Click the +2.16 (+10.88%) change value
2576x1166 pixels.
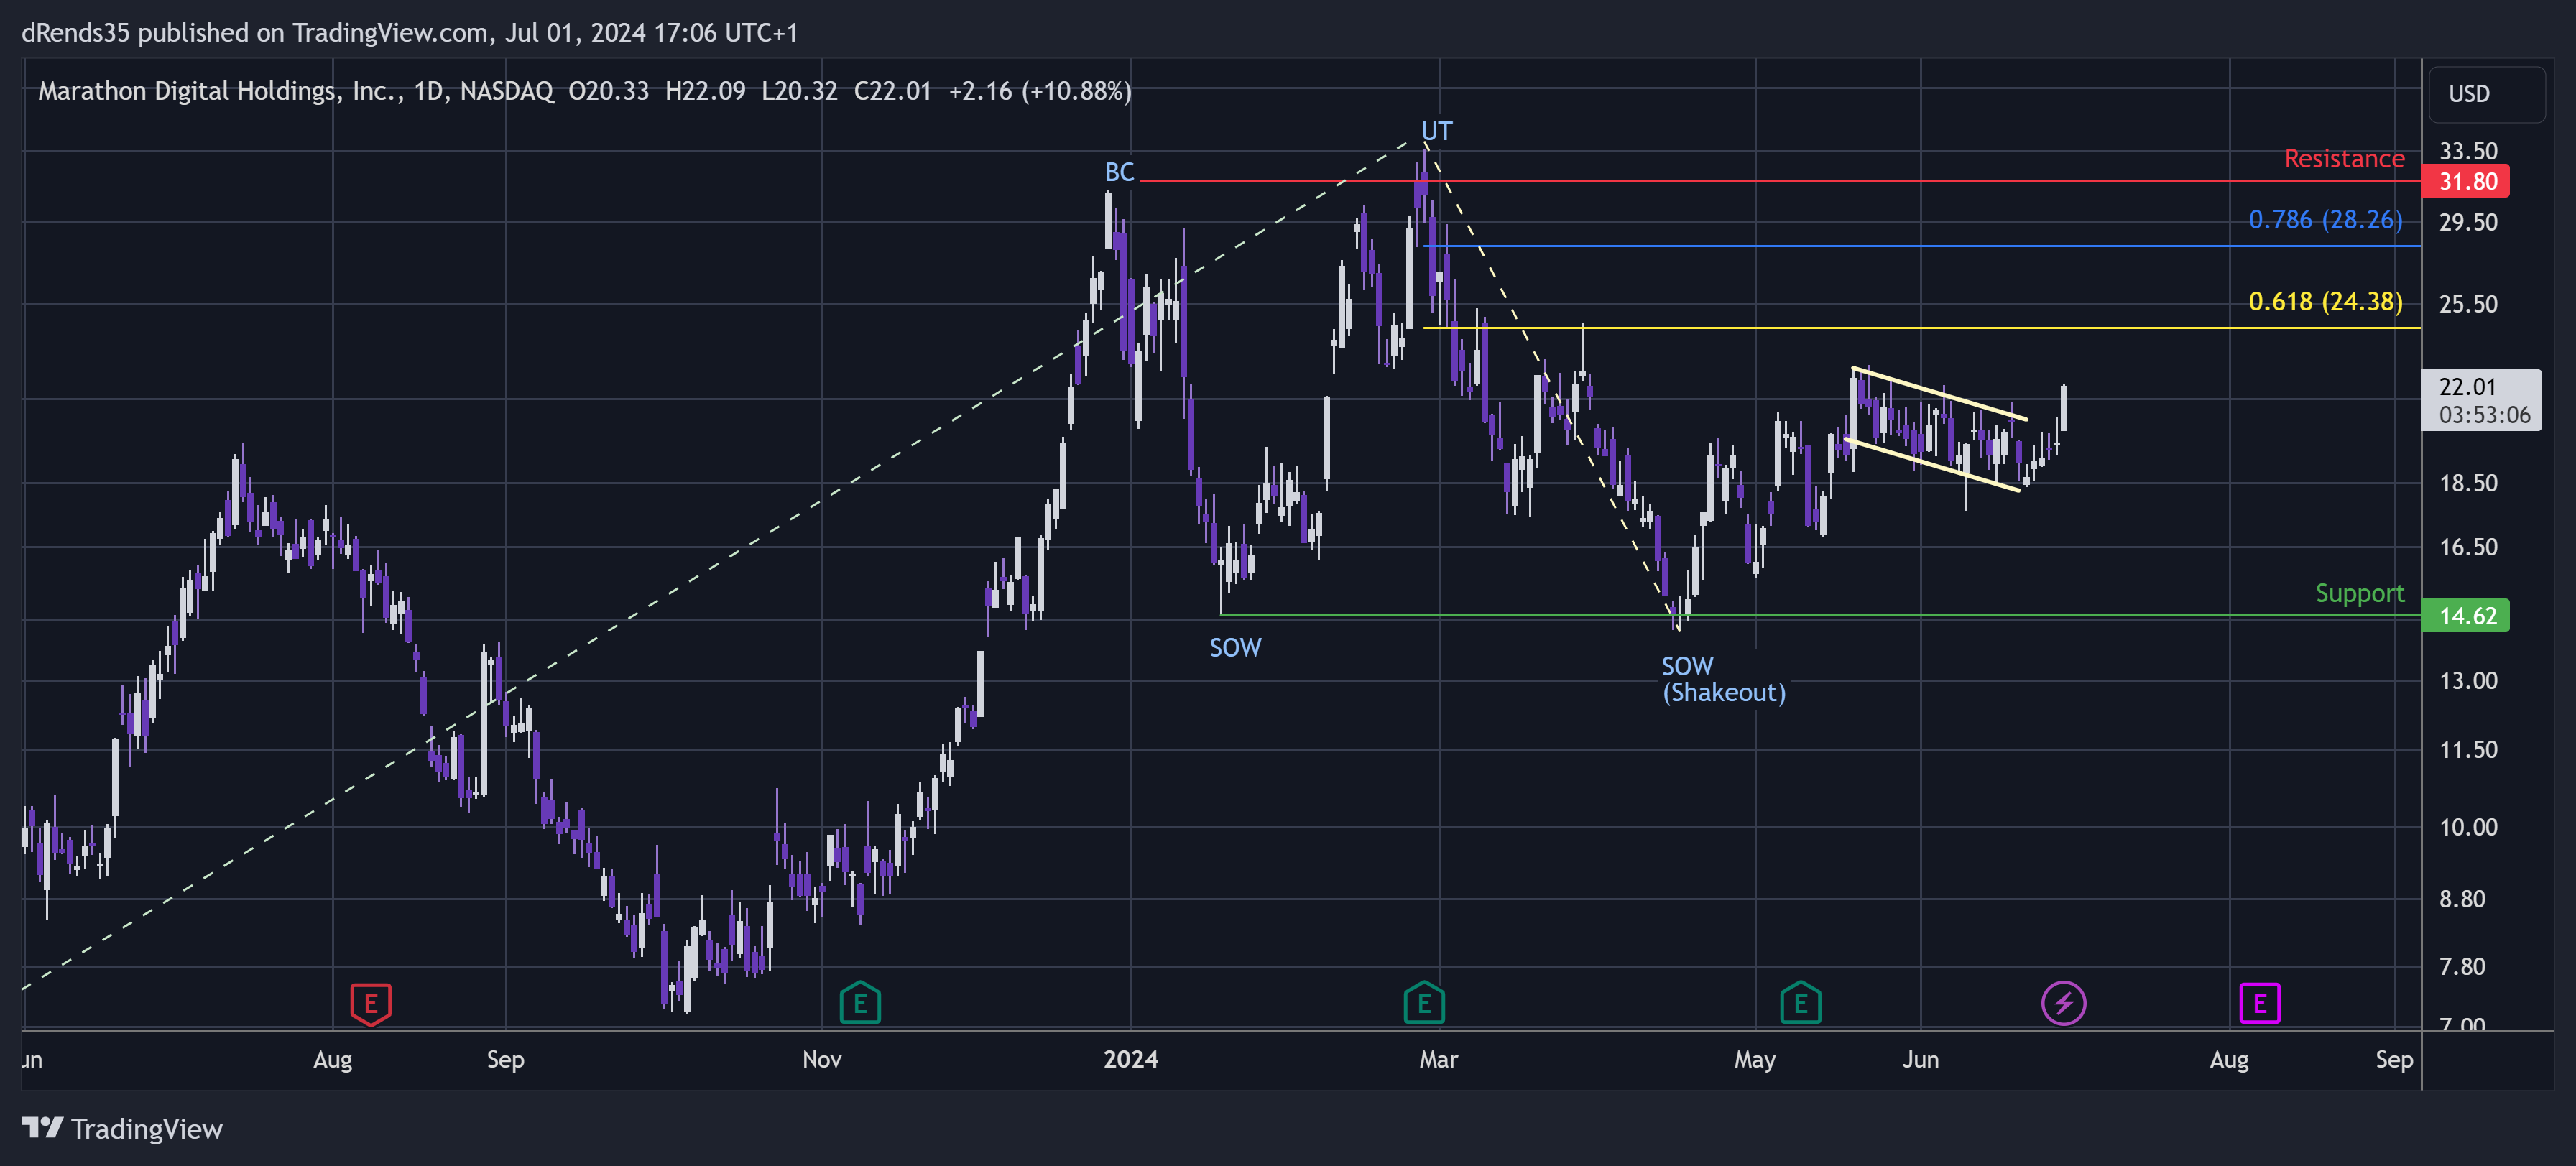point(1039,91)
